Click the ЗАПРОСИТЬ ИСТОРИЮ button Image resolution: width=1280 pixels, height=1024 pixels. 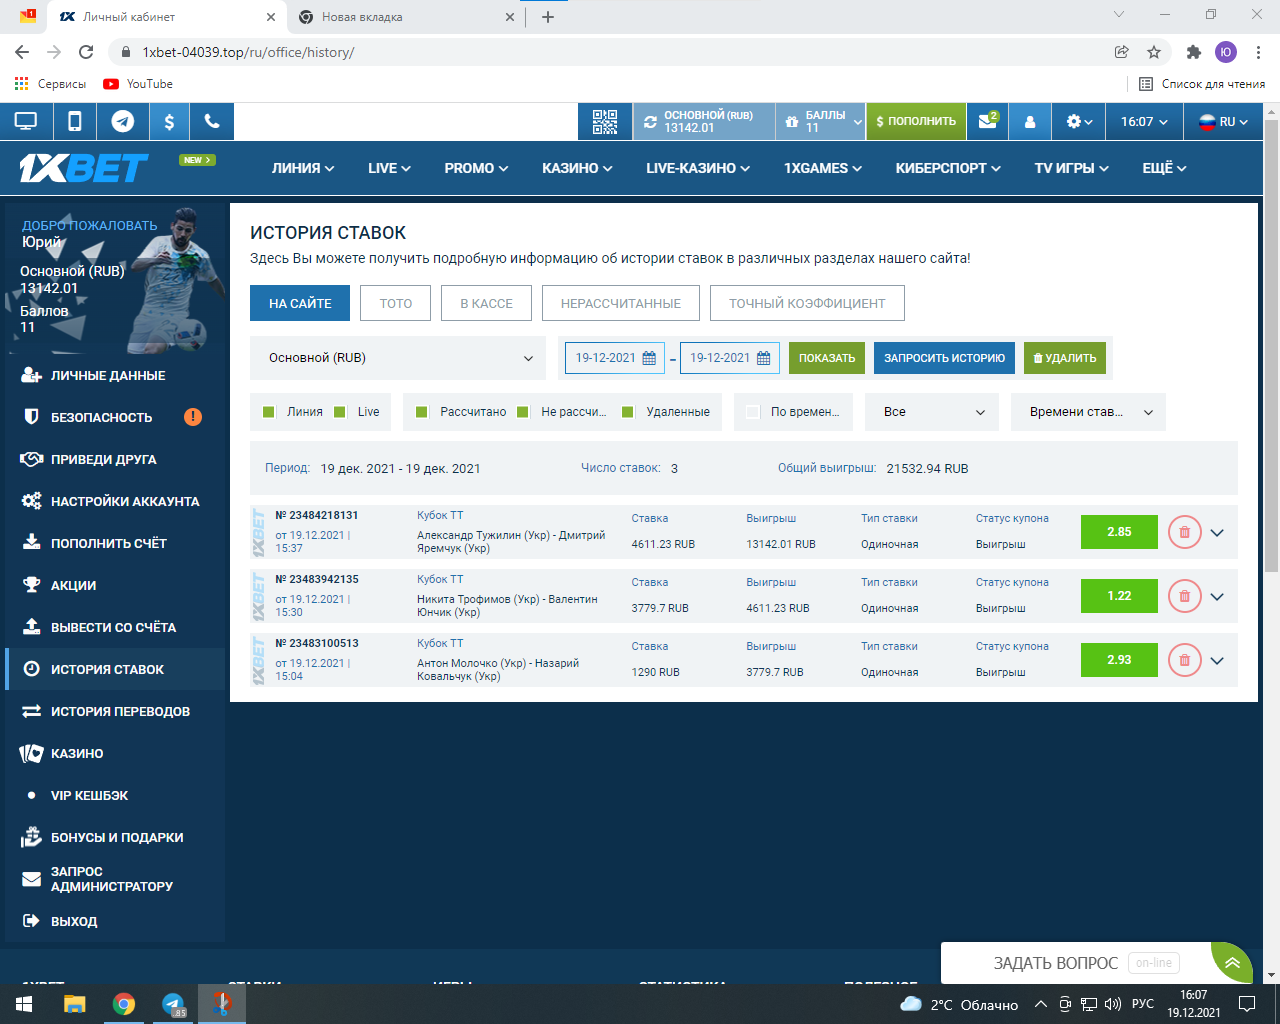[944, 358]
